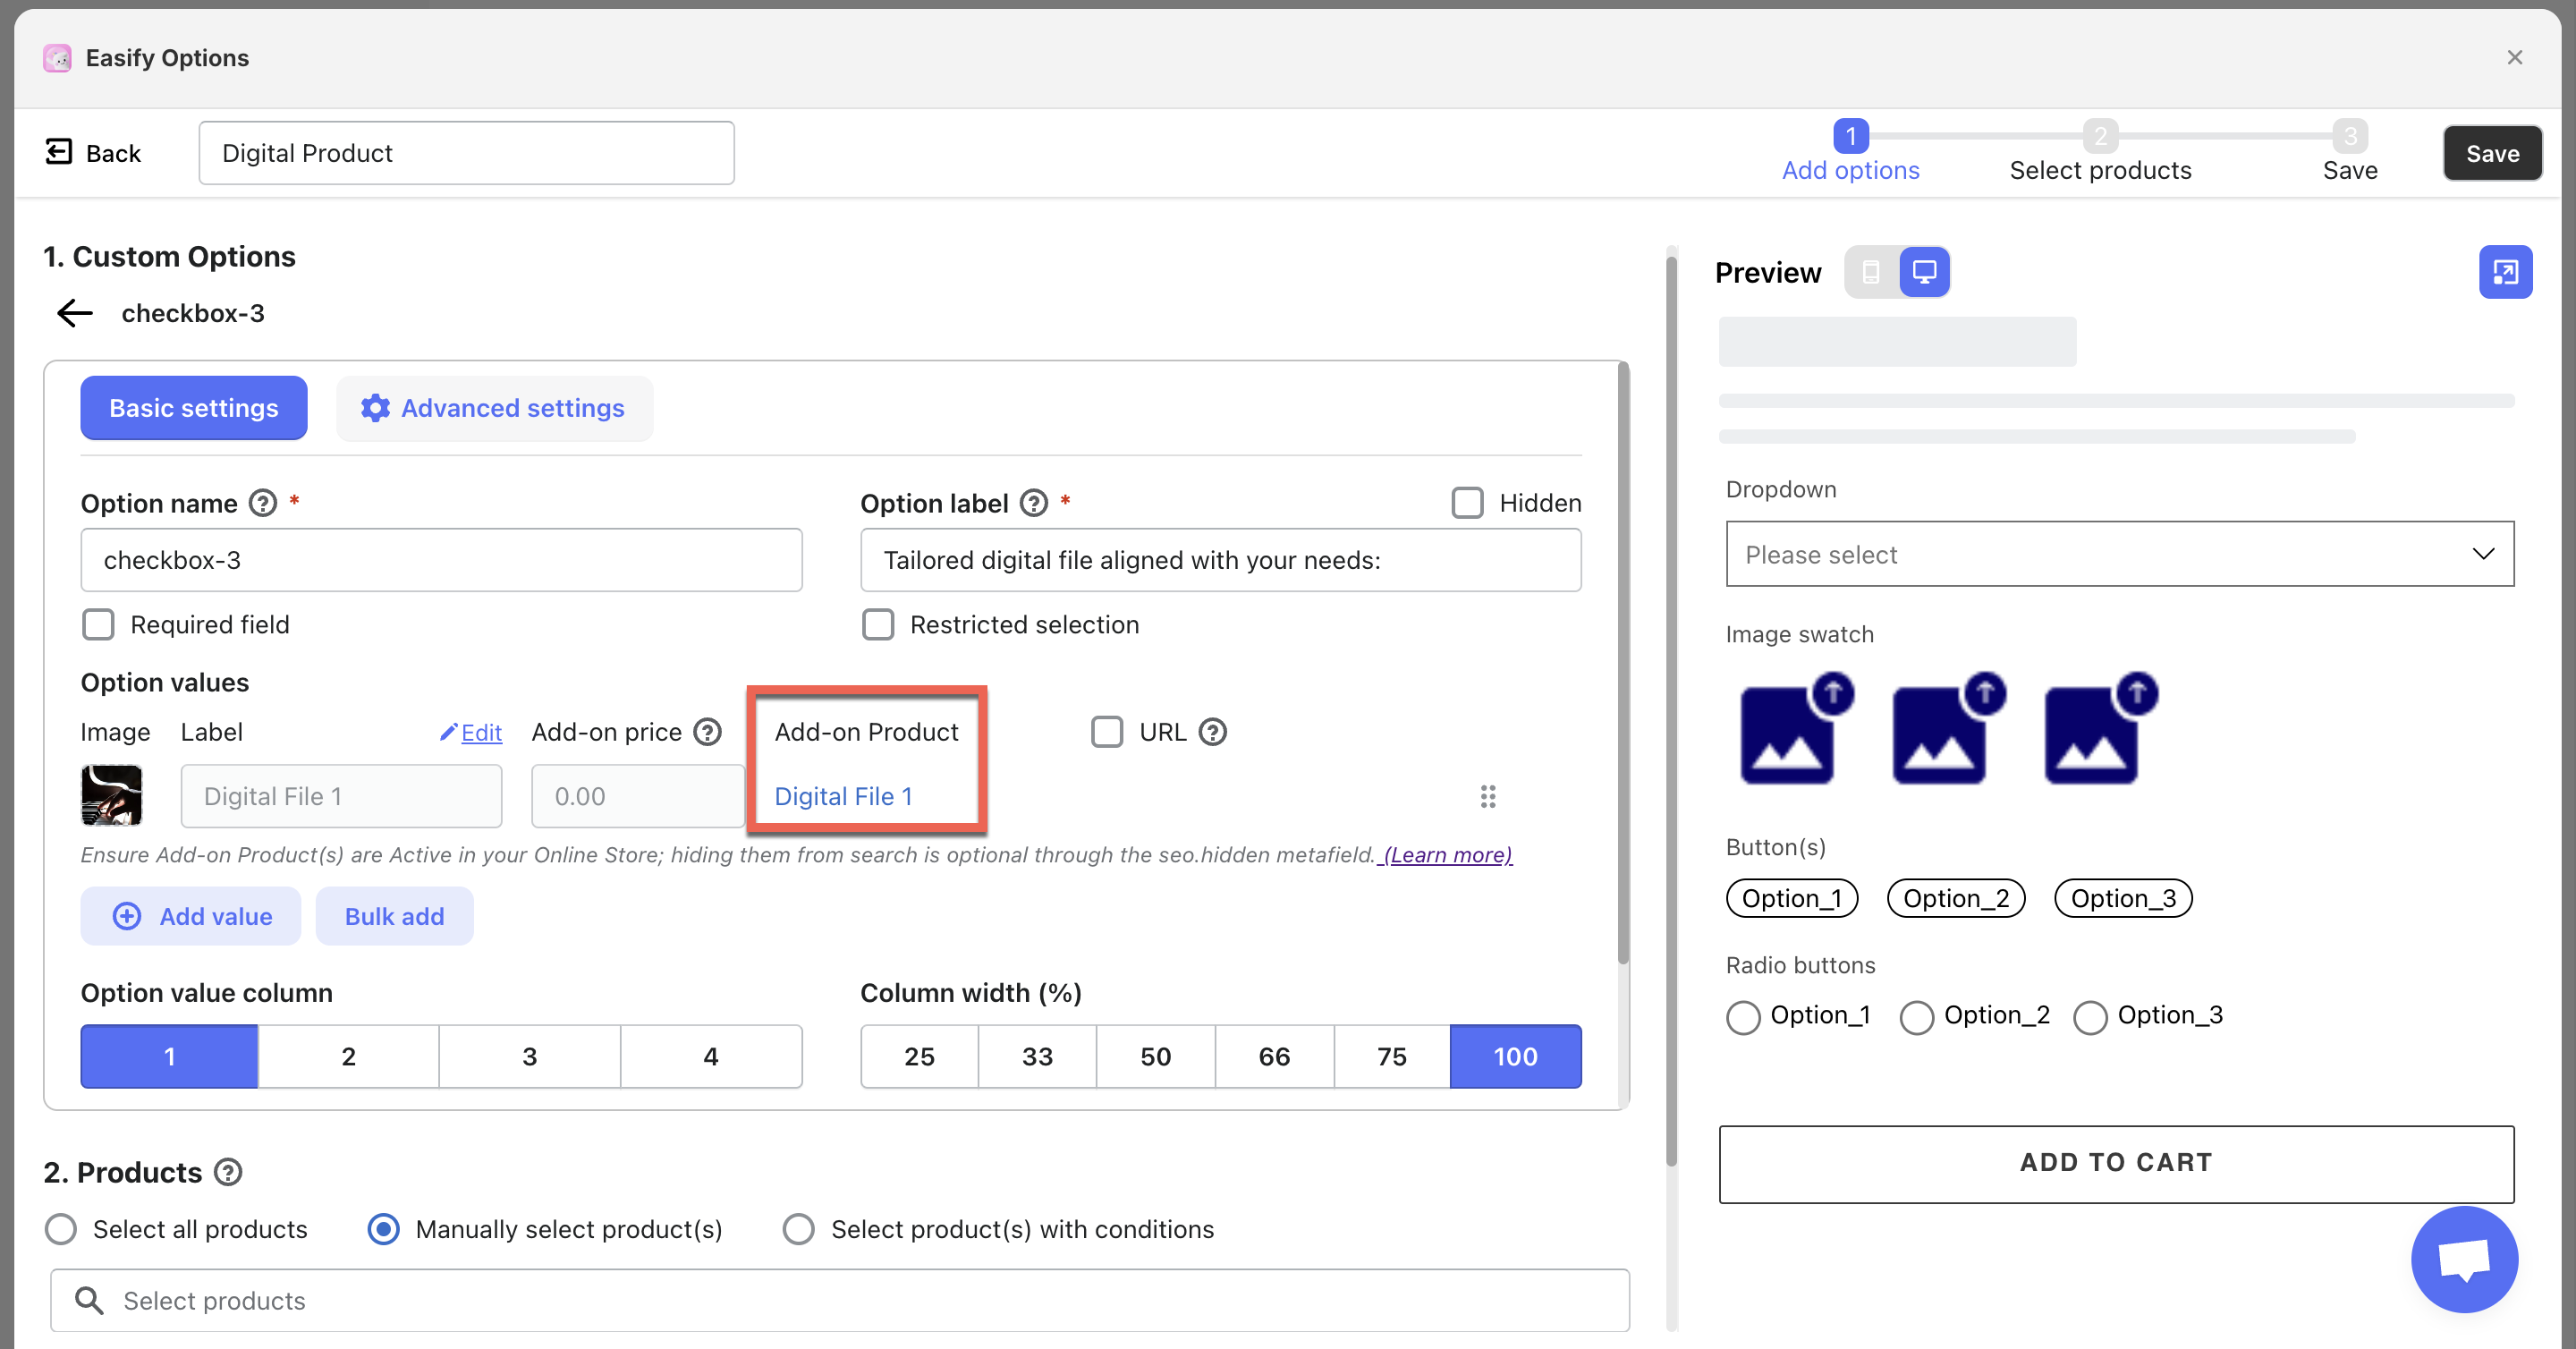Open the Learn more link
The image size is (2576, 1349).
point(1446,855)
